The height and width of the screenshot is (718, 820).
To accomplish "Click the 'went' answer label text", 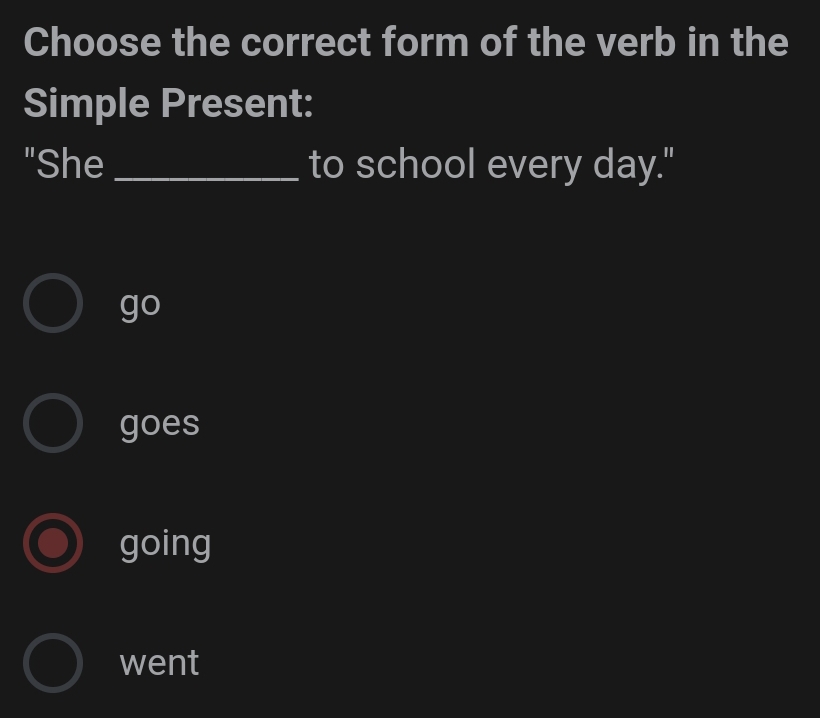I will pyautogui.click(x=159, y=663).
